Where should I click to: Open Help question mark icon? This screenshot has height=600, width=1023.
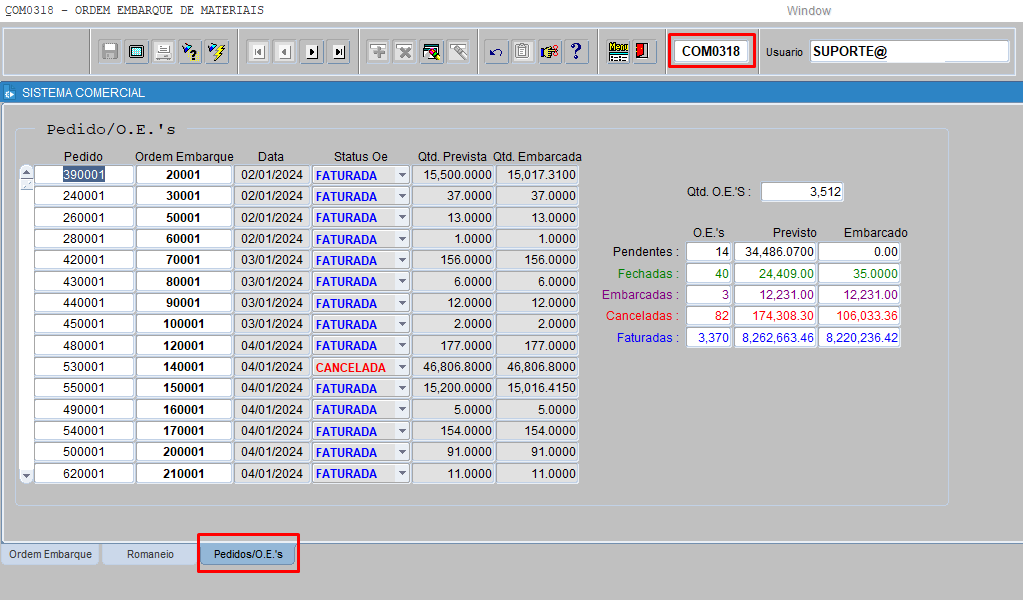[x=576, y=52]
